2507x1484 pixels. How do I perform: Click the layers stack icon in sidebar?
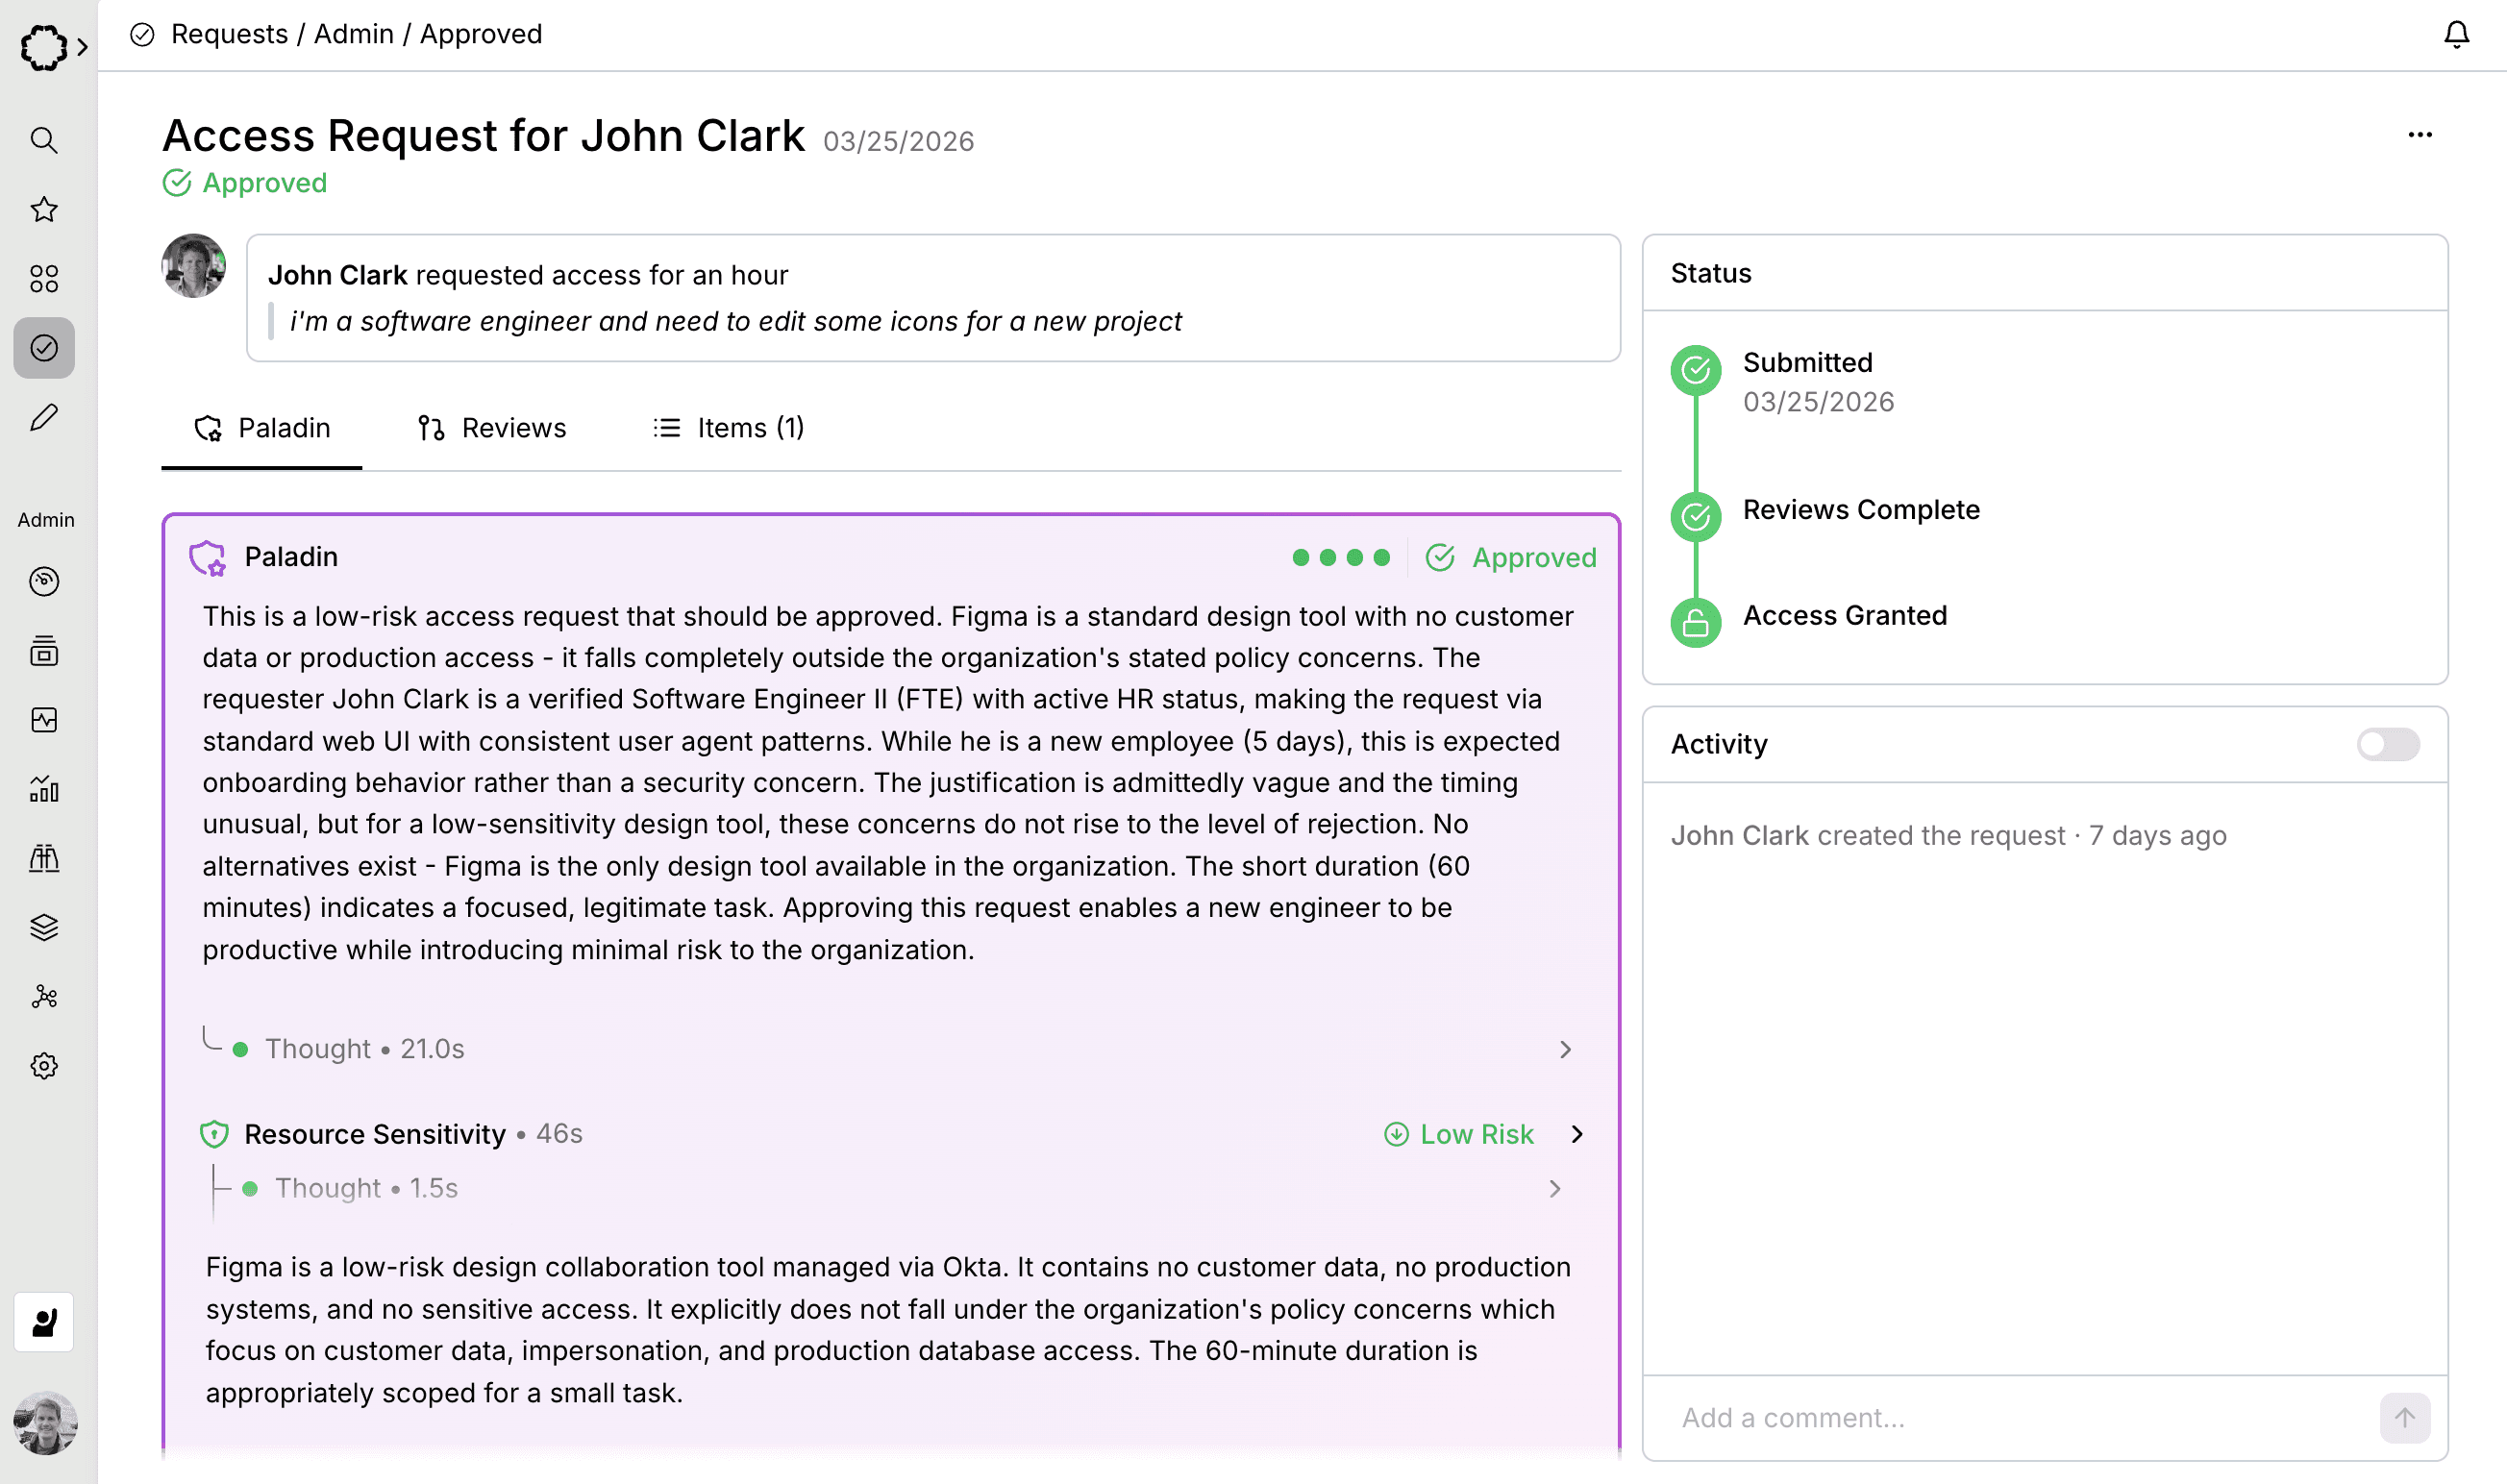[44, 928]
